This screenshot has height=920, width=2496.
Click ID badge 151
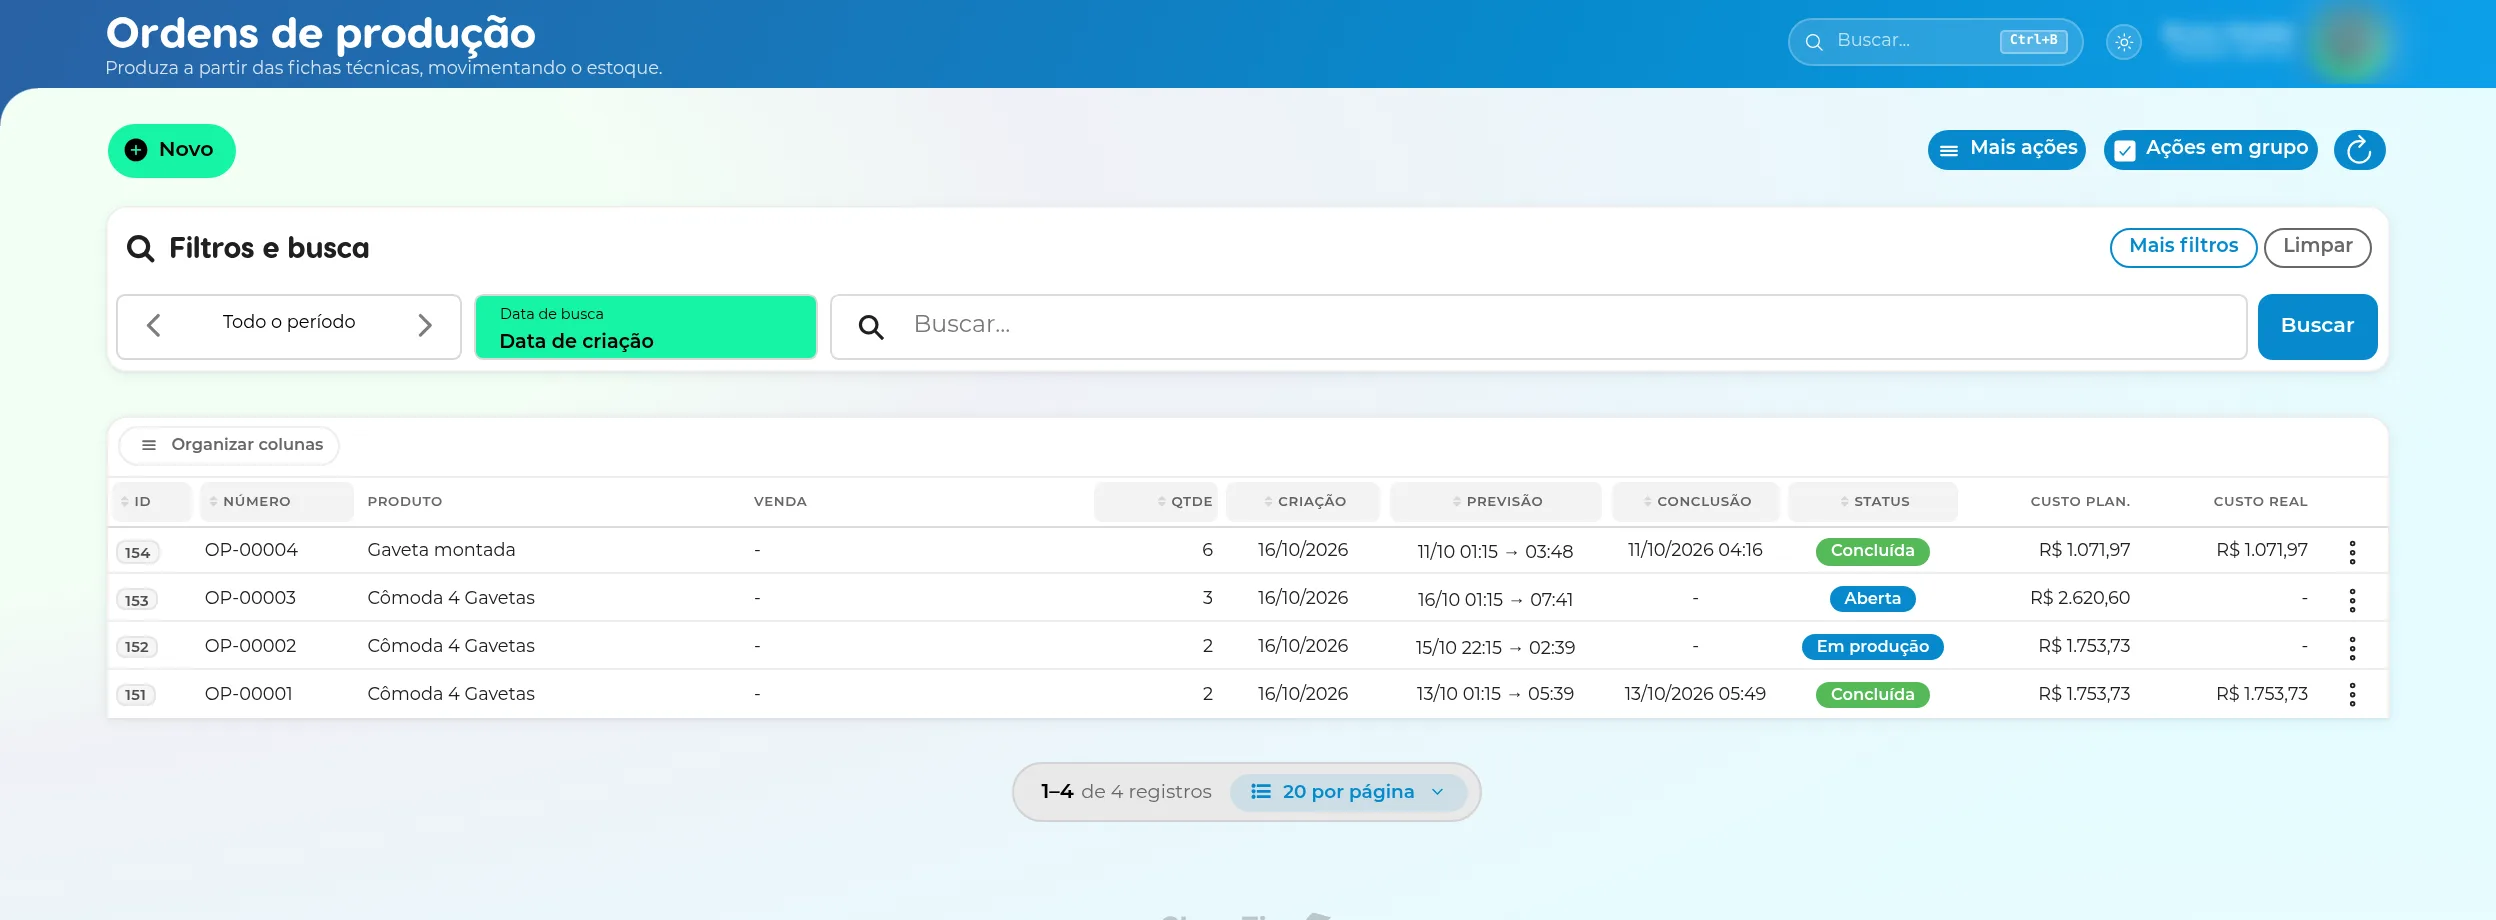coord(136,695)
